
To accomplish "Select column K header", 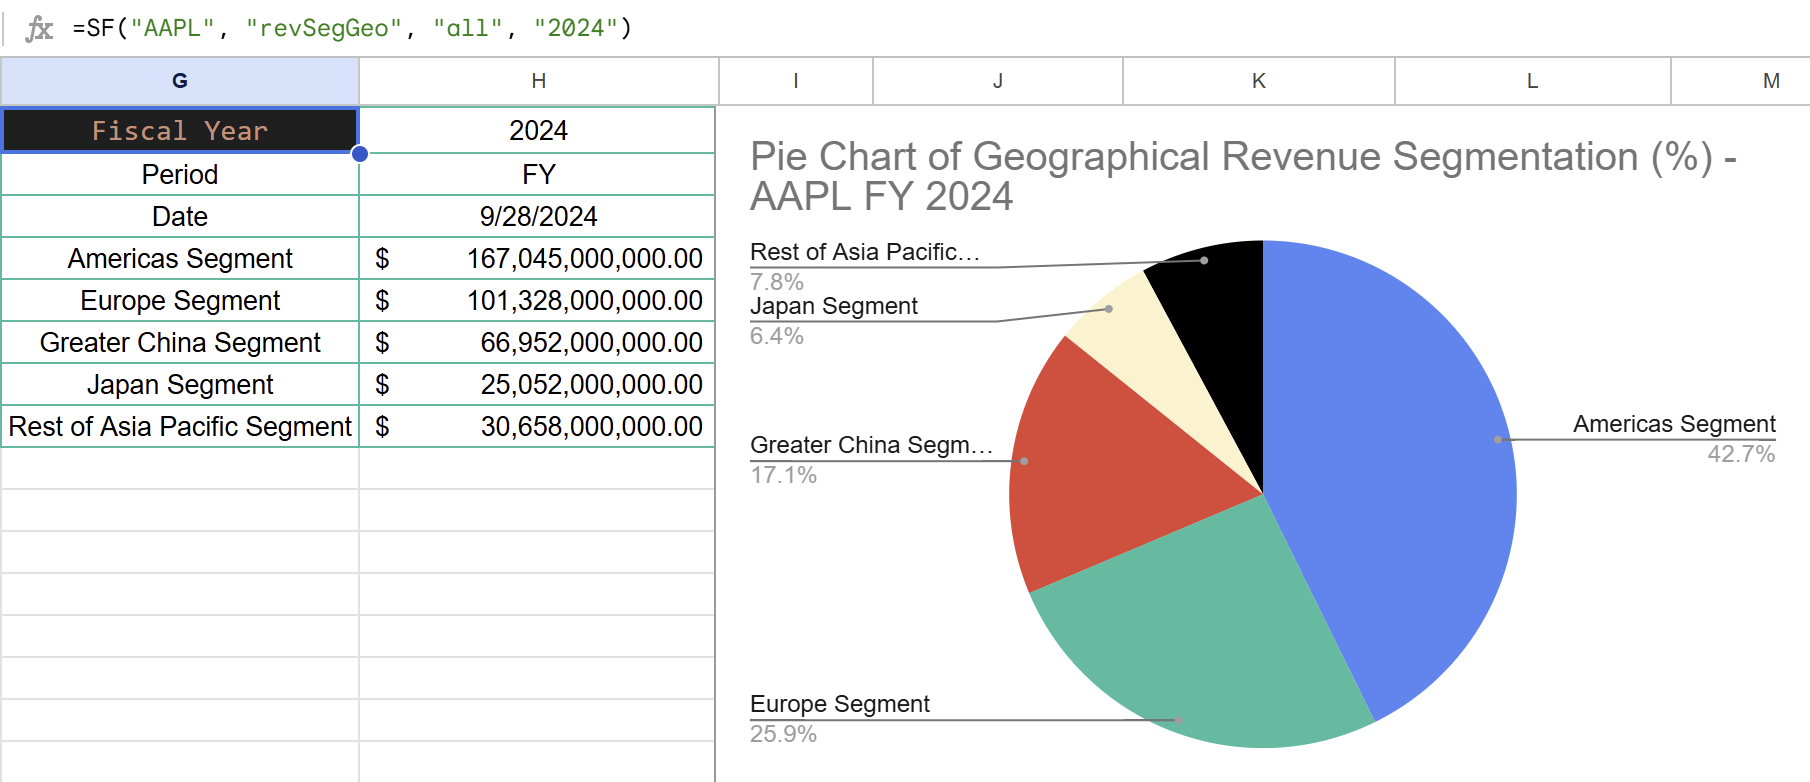I will tap(1258, 81).
